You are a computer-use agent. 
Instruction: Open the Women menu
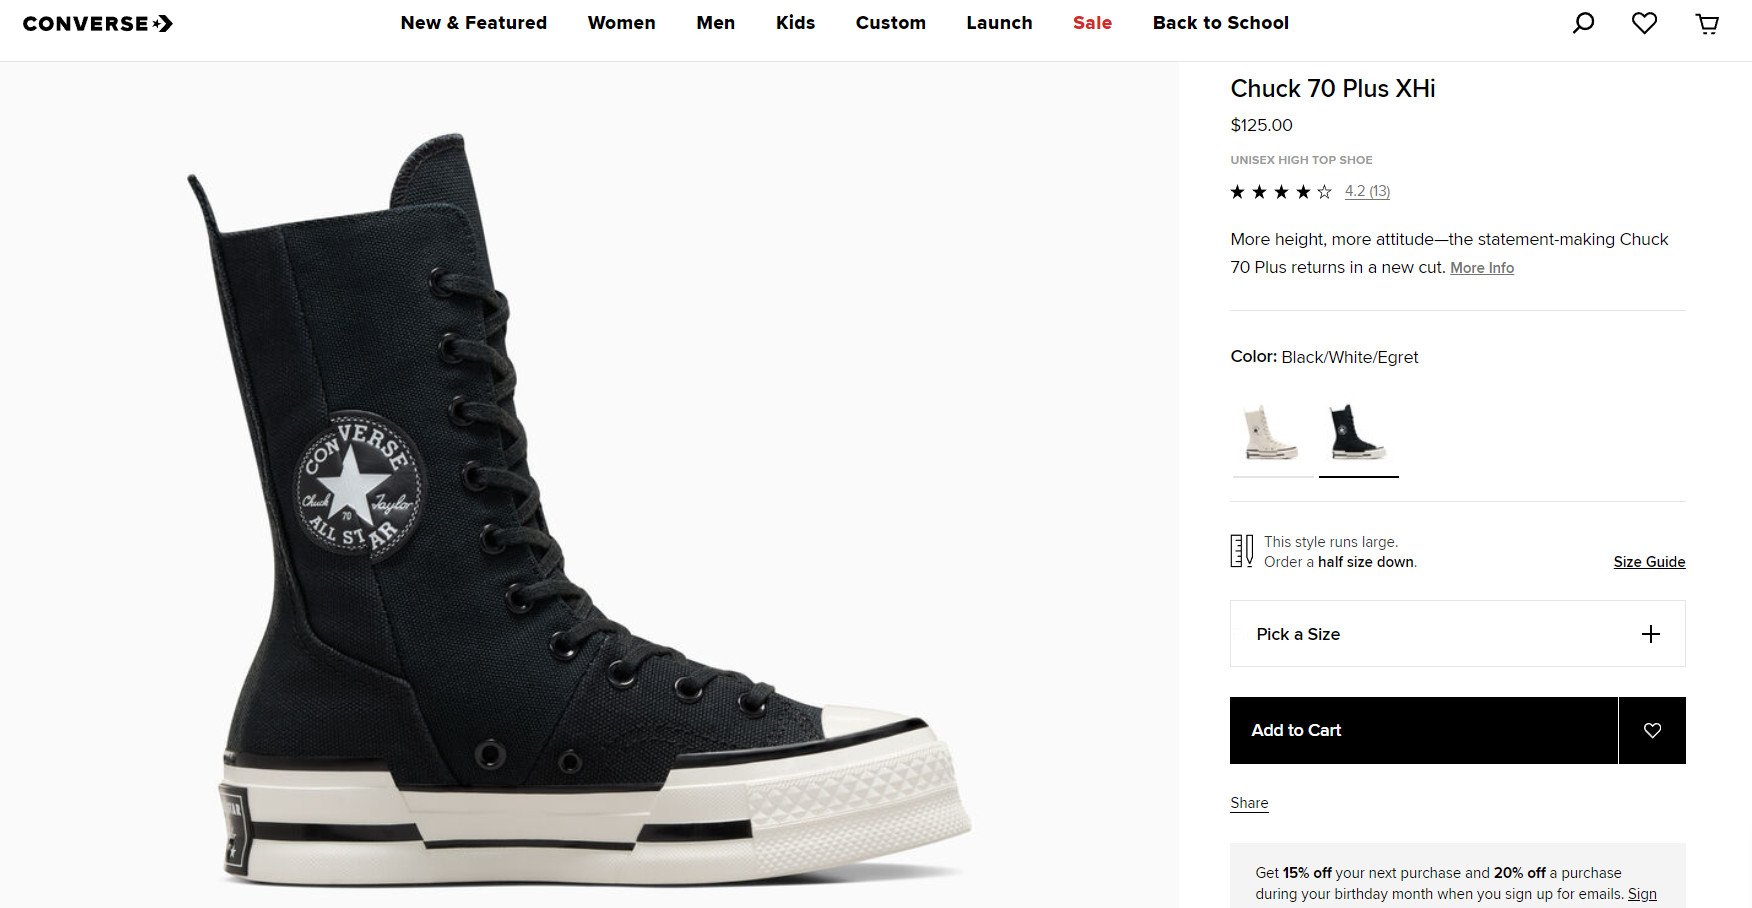tap(621, 23)
